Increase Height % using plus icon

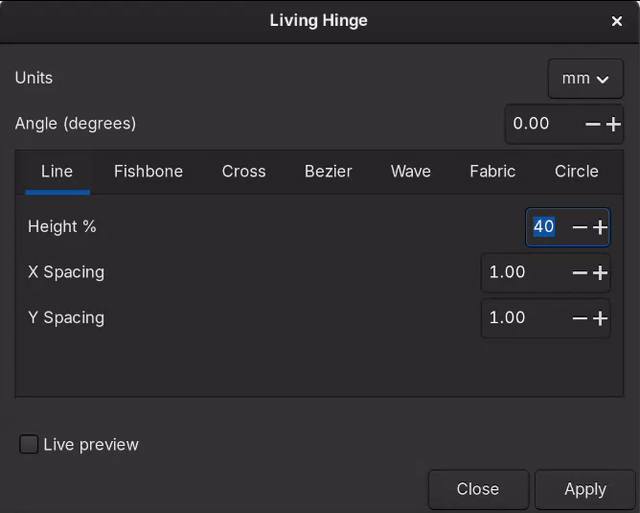(600, 227)
